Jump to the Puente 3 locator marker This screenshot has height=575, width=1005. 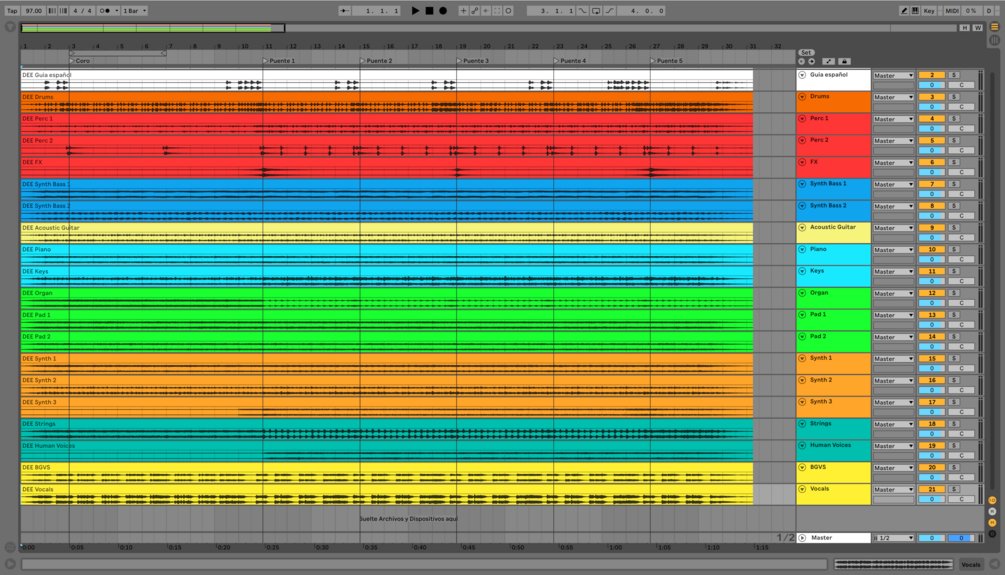point(474,61)
